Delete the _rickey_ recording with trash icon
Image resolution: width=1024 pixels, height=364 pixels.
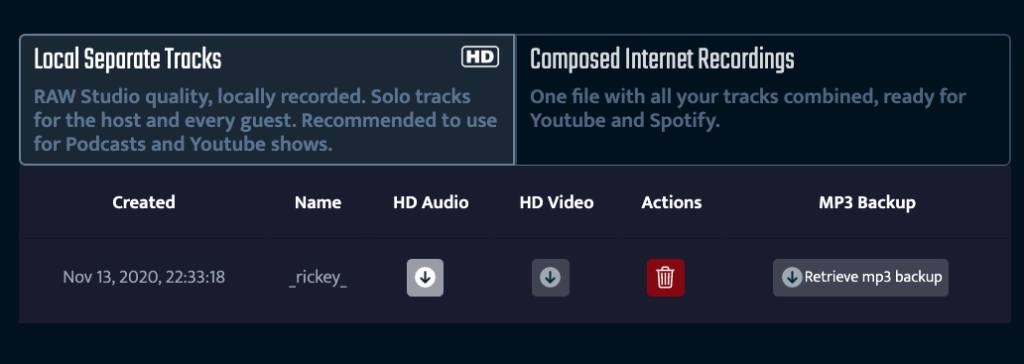point(665,278)
